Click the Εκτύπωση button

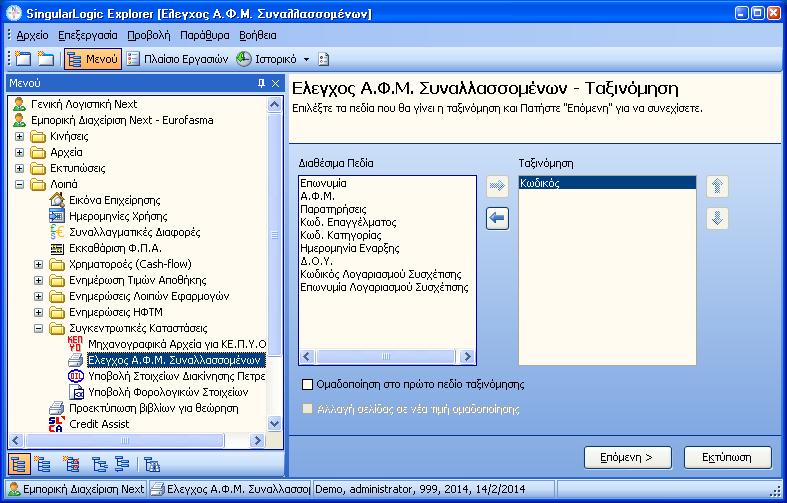(728, 457)
